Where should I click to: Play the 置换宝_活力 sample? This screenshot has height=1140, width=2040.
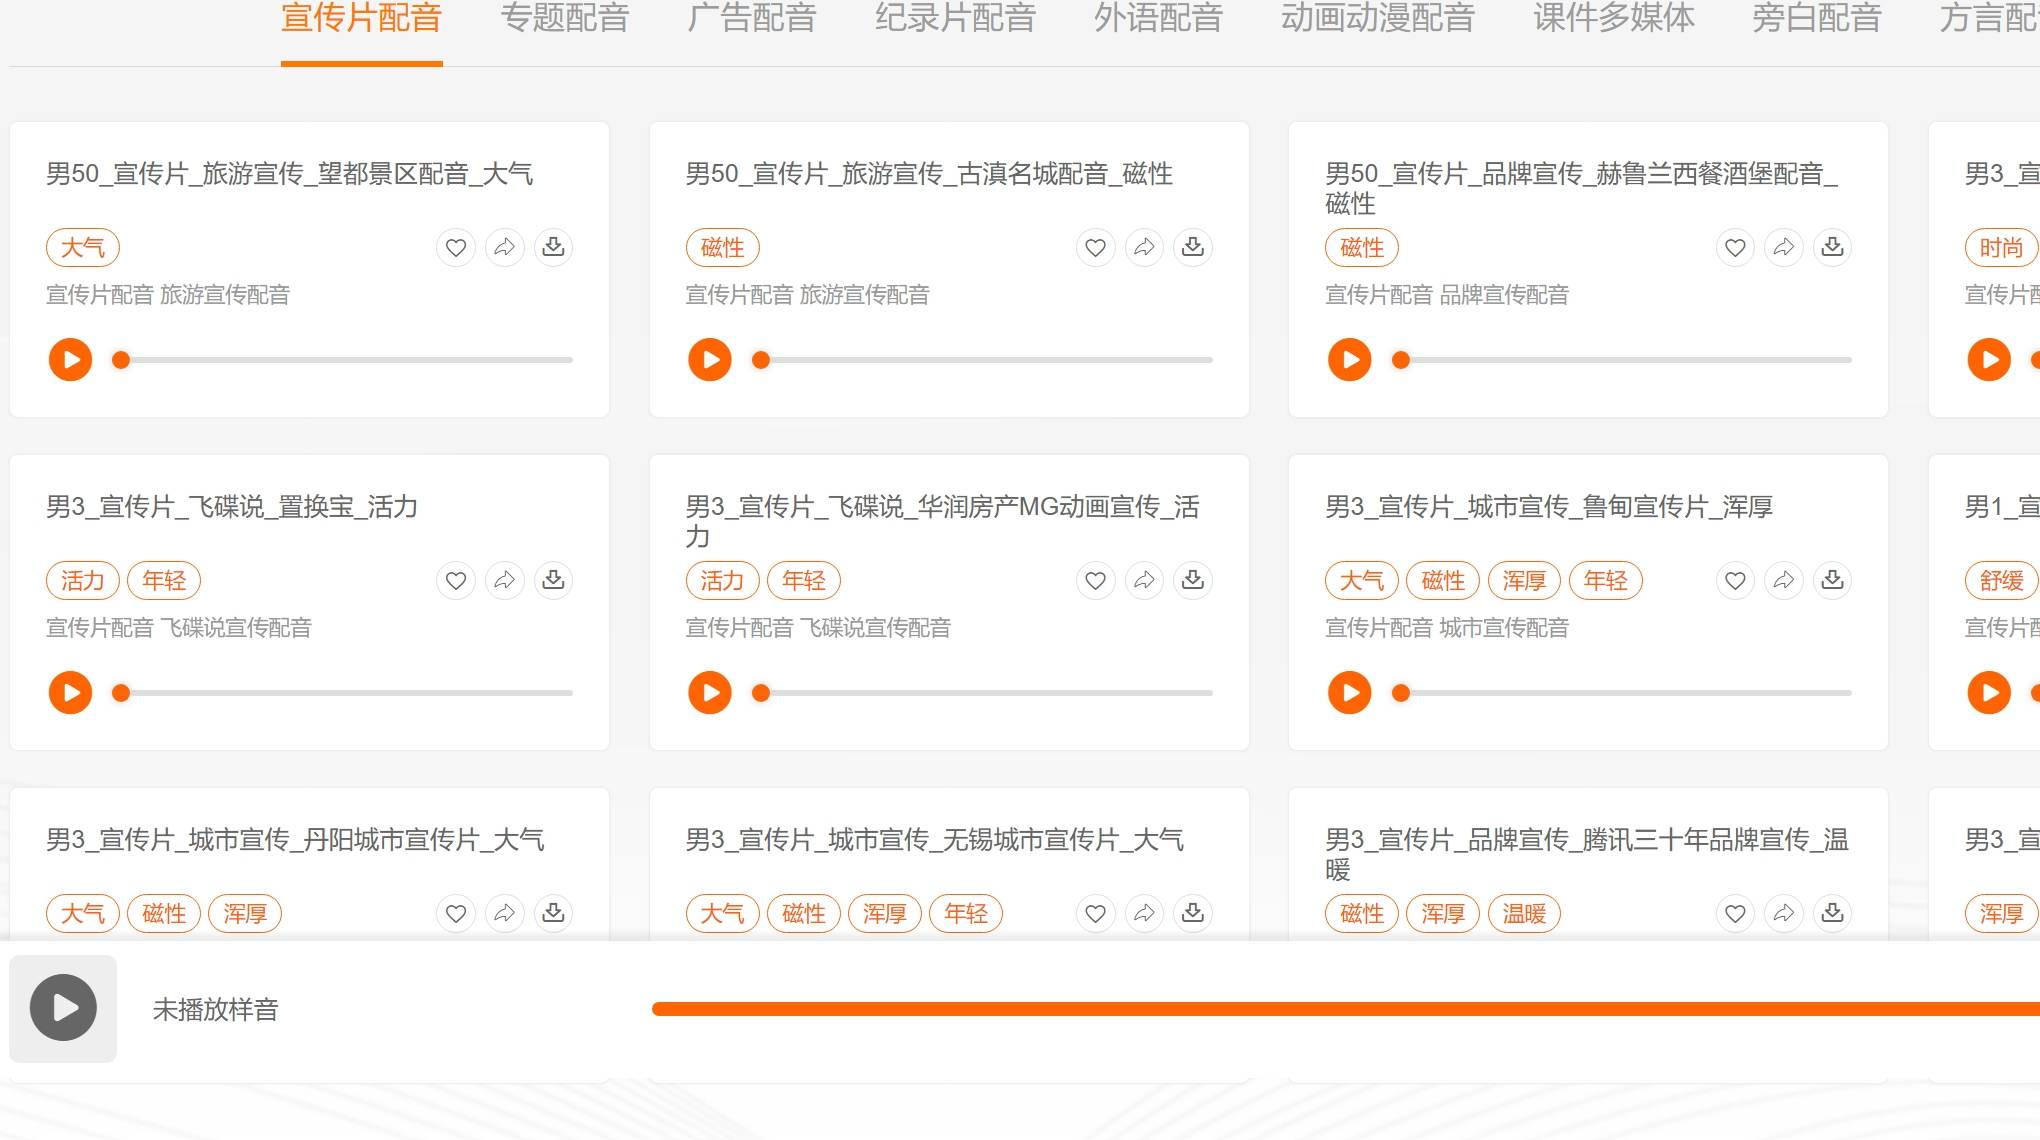(70, 693)
